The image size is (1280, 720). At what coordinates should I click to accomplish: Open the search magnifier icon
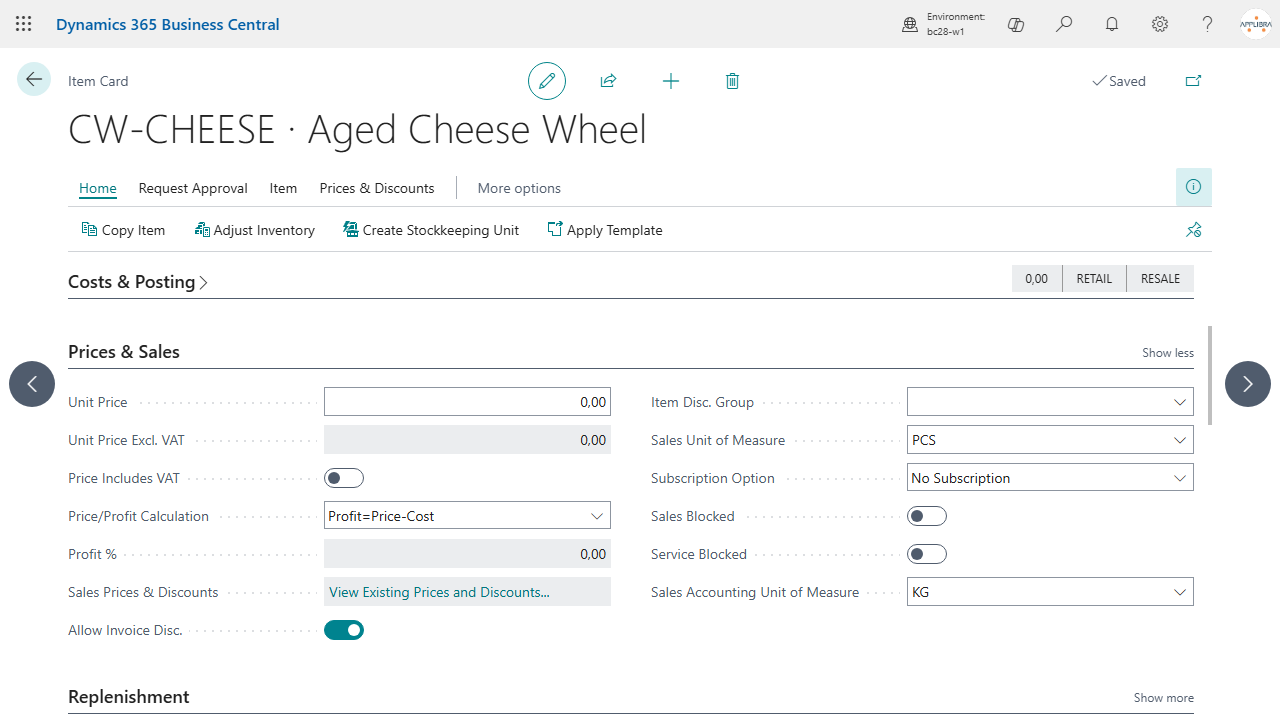1064,24
